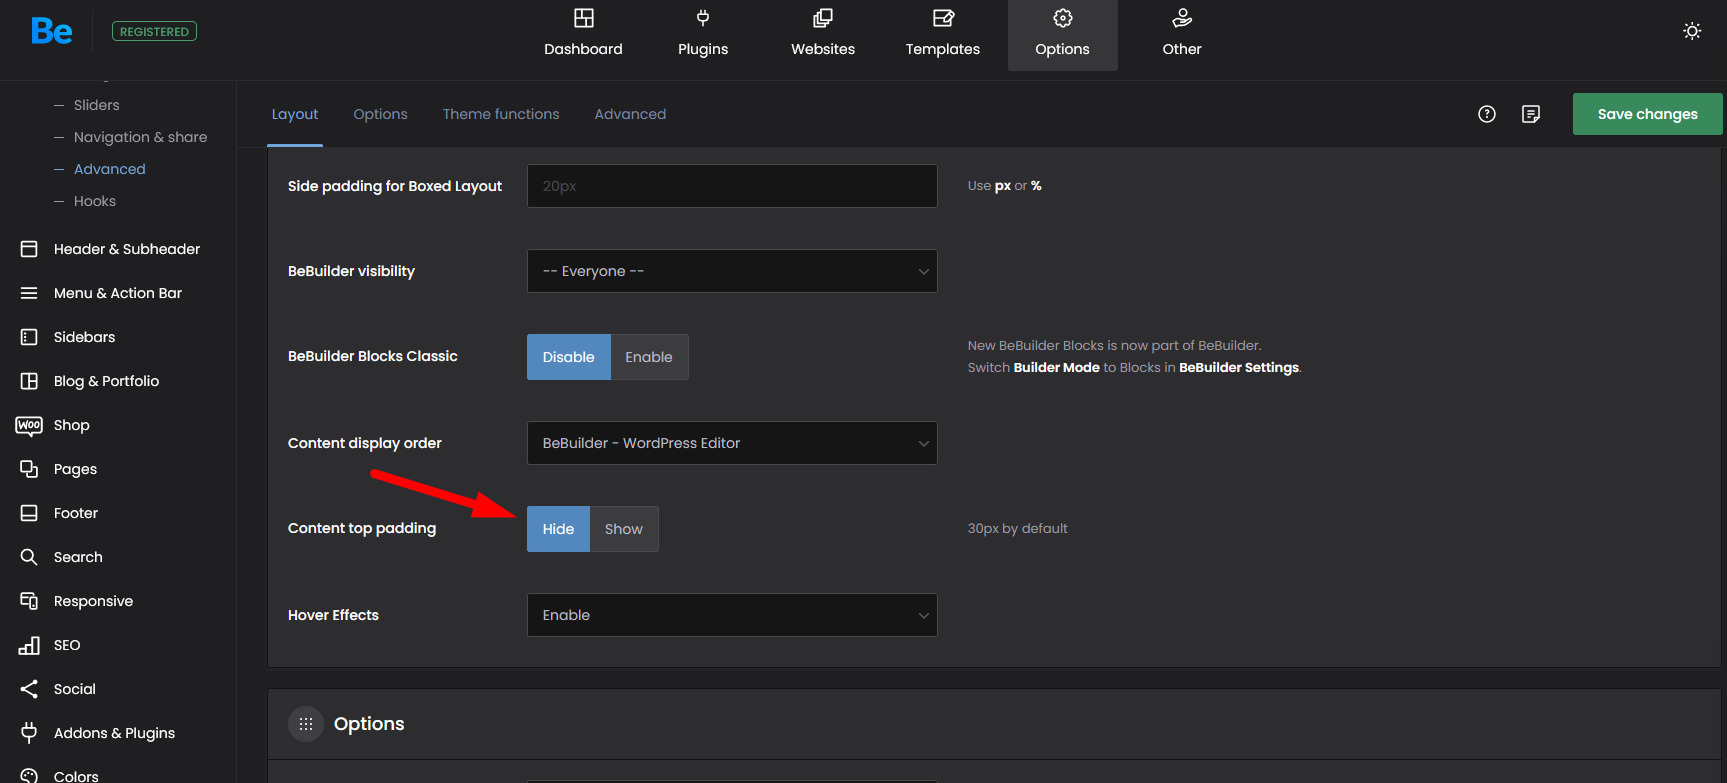Click the BeBuilder visibility label
Screen dimensions: 1727x783
tap(351, 271)
